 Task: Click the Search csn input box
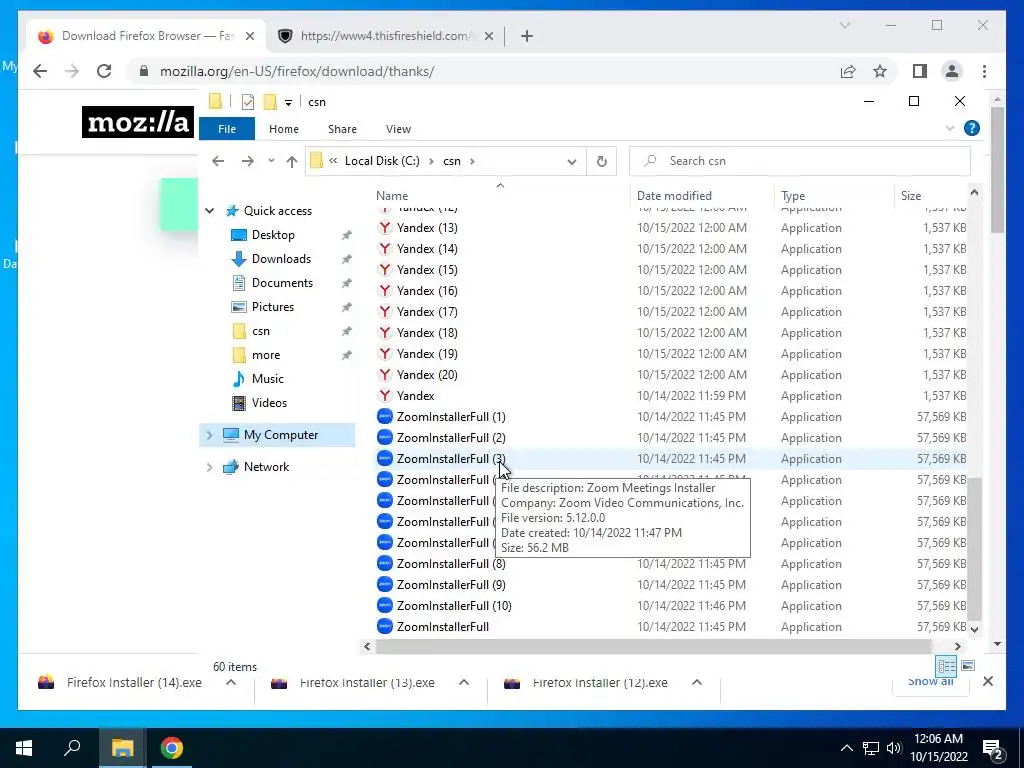[x=800, y=161]
